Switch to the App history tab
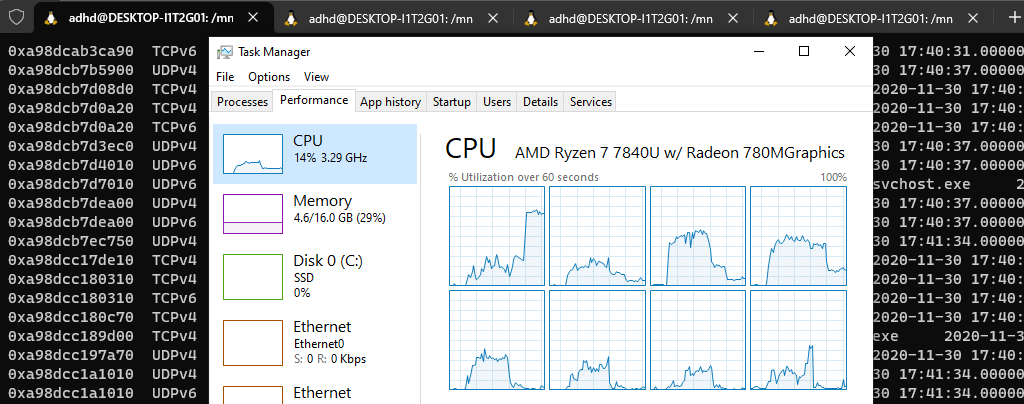 tap(390, 101)
